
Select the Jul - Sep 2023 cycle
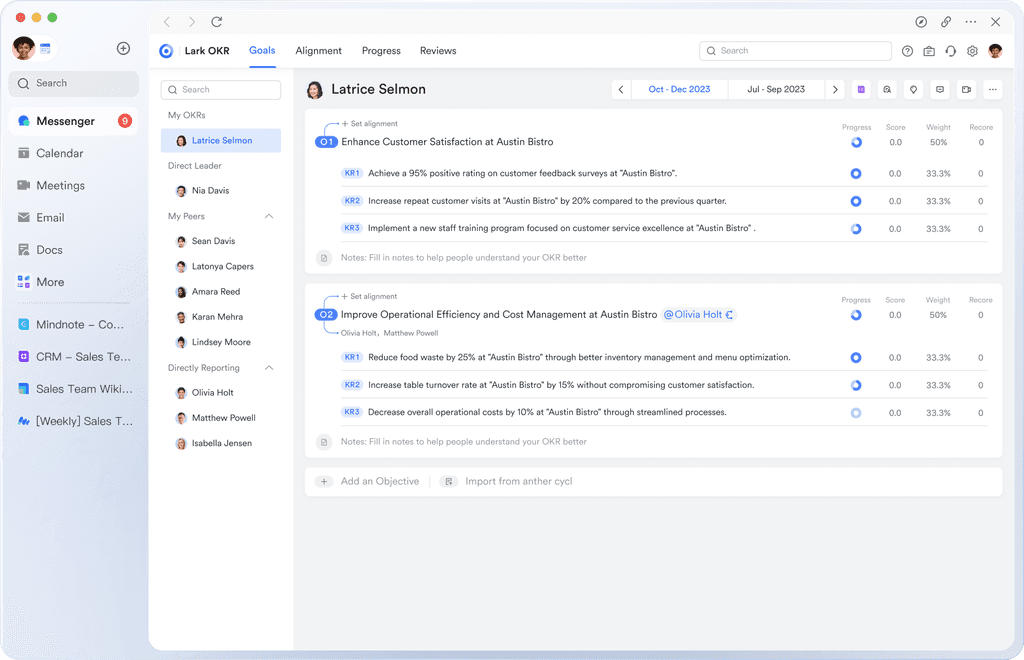[x=776, y=89]
